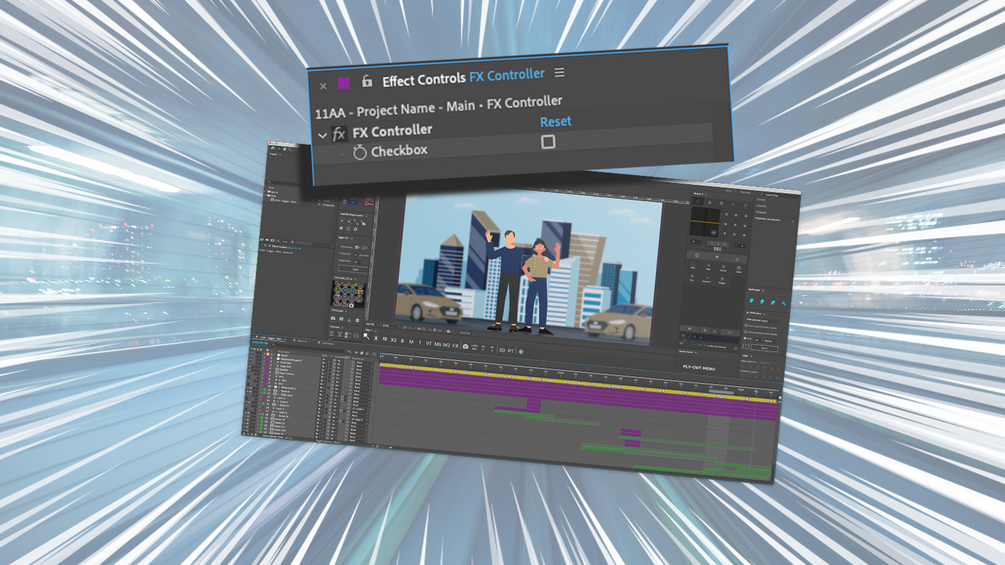Image resolution: width=1005 pixels, height=565 pixels.
Task: Click the 11AA - Project Name - Main path text
Action: pyautogui.click(x=395, y=110)
